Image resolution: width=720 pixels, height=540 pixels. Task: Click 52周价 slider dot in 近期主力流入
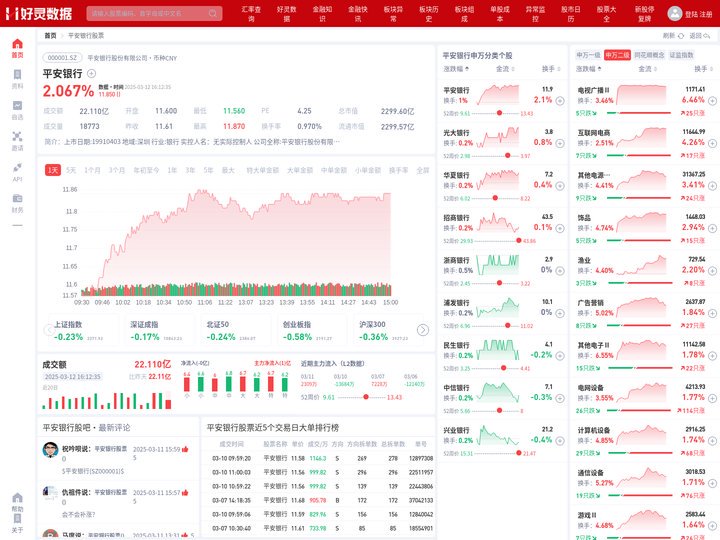coord(366,397)
